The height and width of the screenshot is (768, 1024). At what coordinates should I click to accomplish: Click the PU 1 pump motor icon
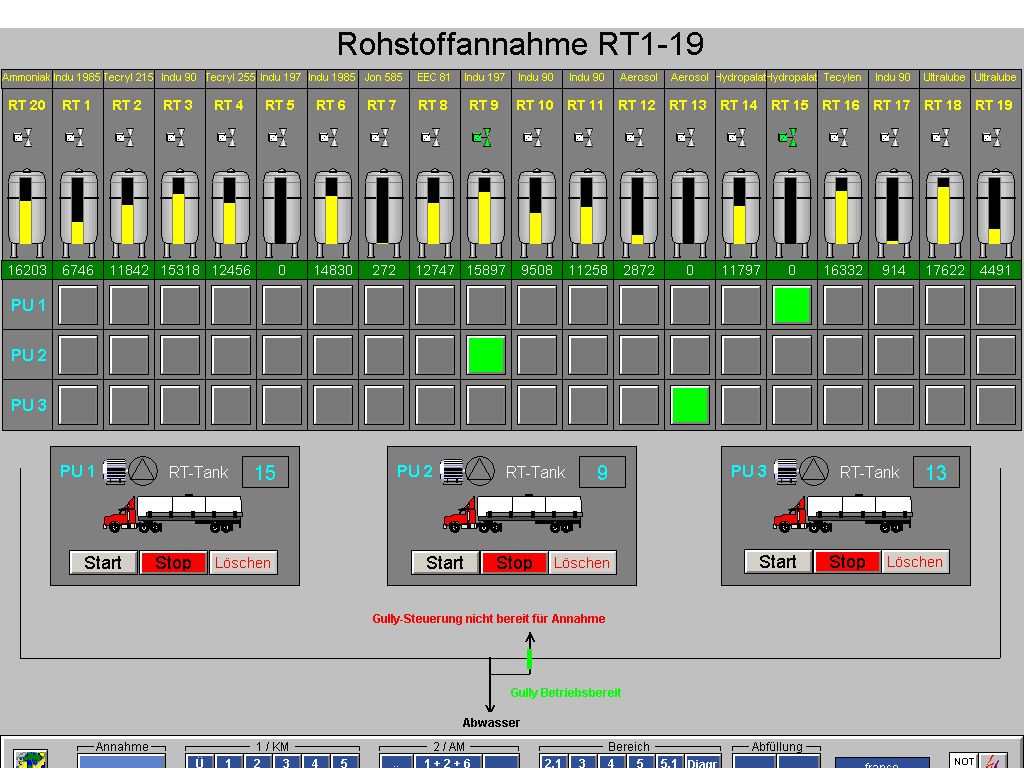click(x=118, y=471)
